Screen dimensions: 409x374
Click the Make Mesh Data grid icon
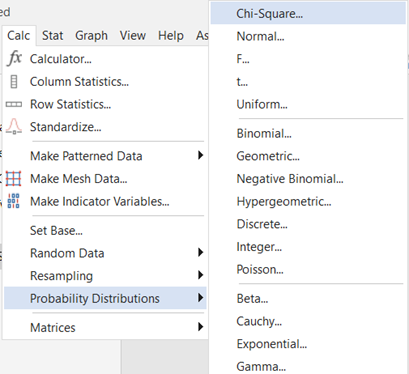point(14,179)
